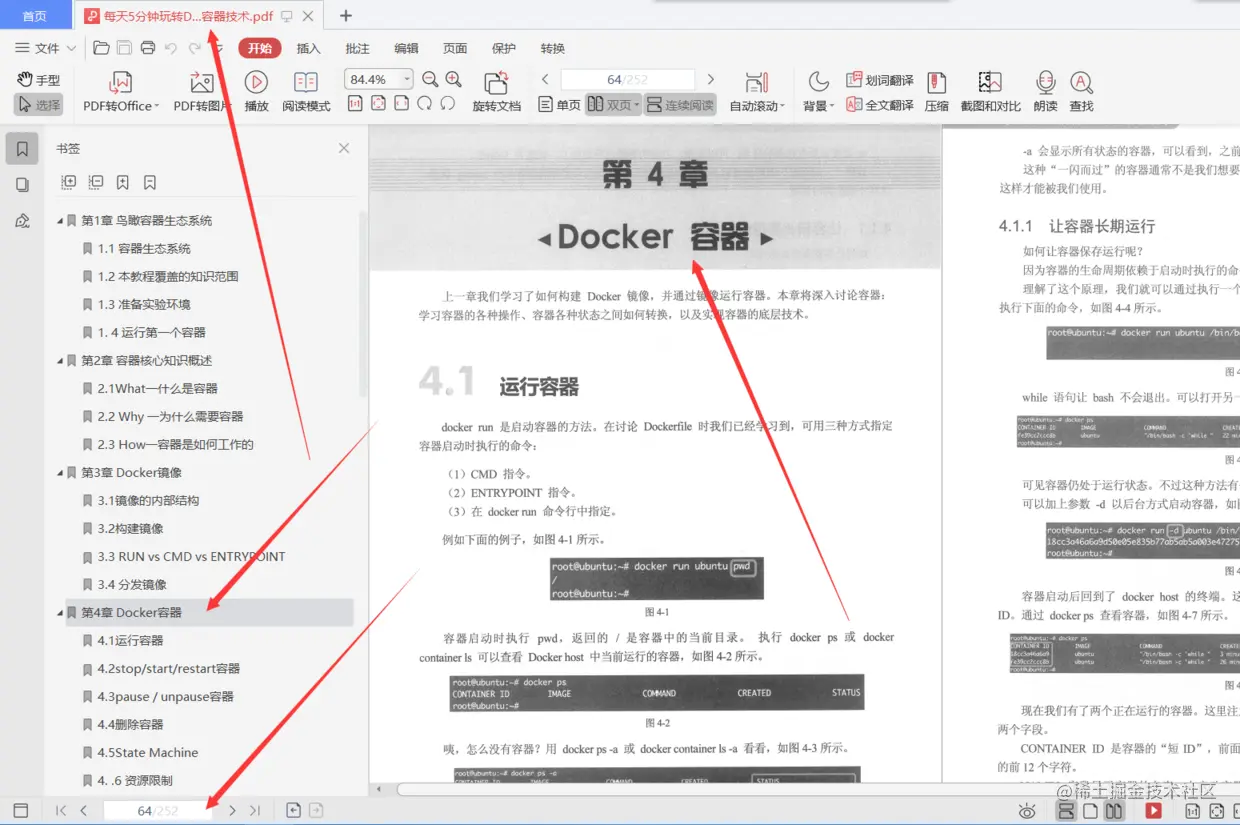This screenshot has width=1240, height=825.
Task: Toggle 单页 single page view
Action: tap(559, 105)
